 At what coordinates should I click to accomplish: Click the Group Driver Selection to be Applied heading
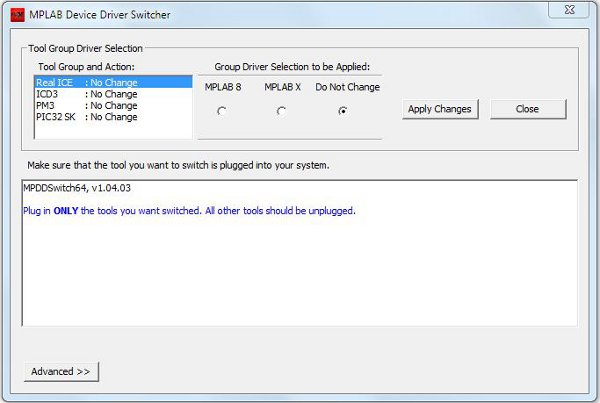click(292, 67)
